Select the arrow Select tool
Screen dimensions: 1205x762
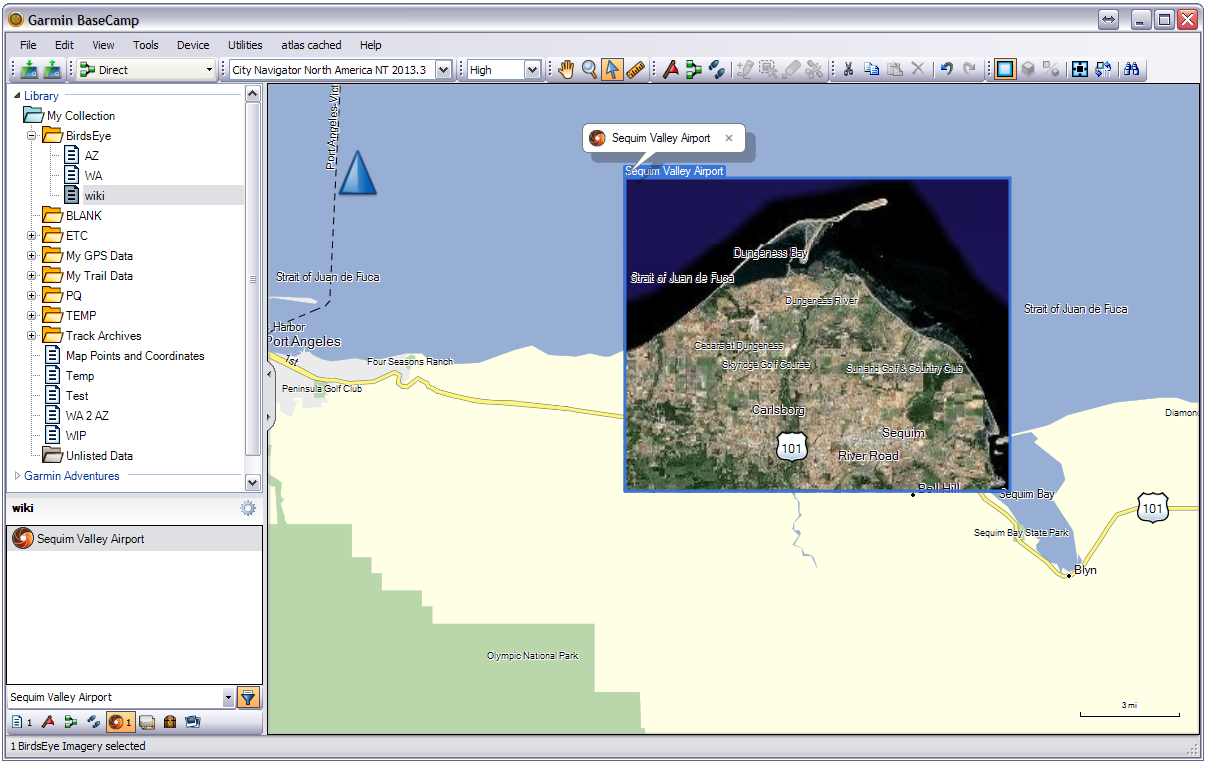(612, 69)
